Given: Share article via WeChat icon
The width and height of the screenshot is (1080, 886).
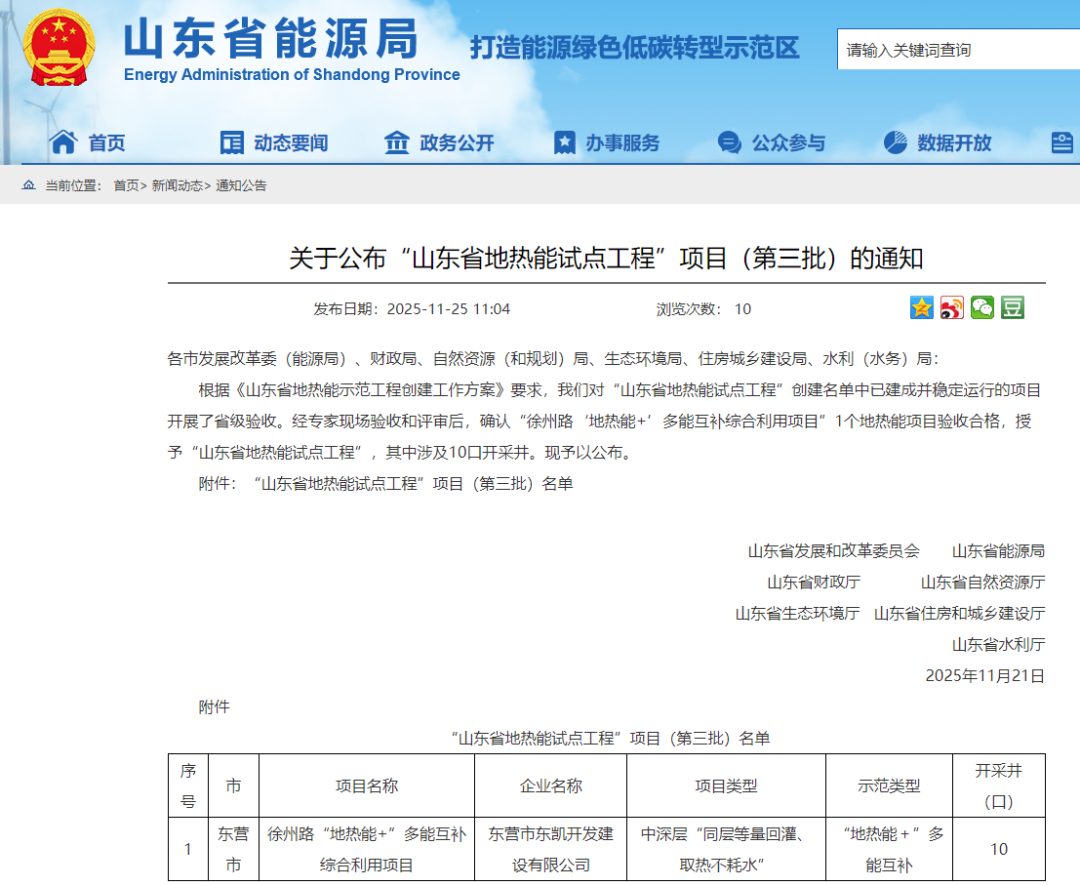Looking at the screenshot, I should pos(982,308).
